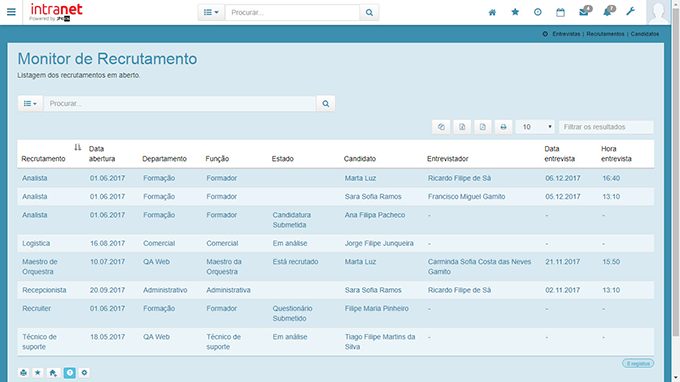The height and width of the screenshot is (382, 680).
Task: Click interviewer Carminda Sofia Costa das Neves Gamito
Action: [x=480, y=267]
